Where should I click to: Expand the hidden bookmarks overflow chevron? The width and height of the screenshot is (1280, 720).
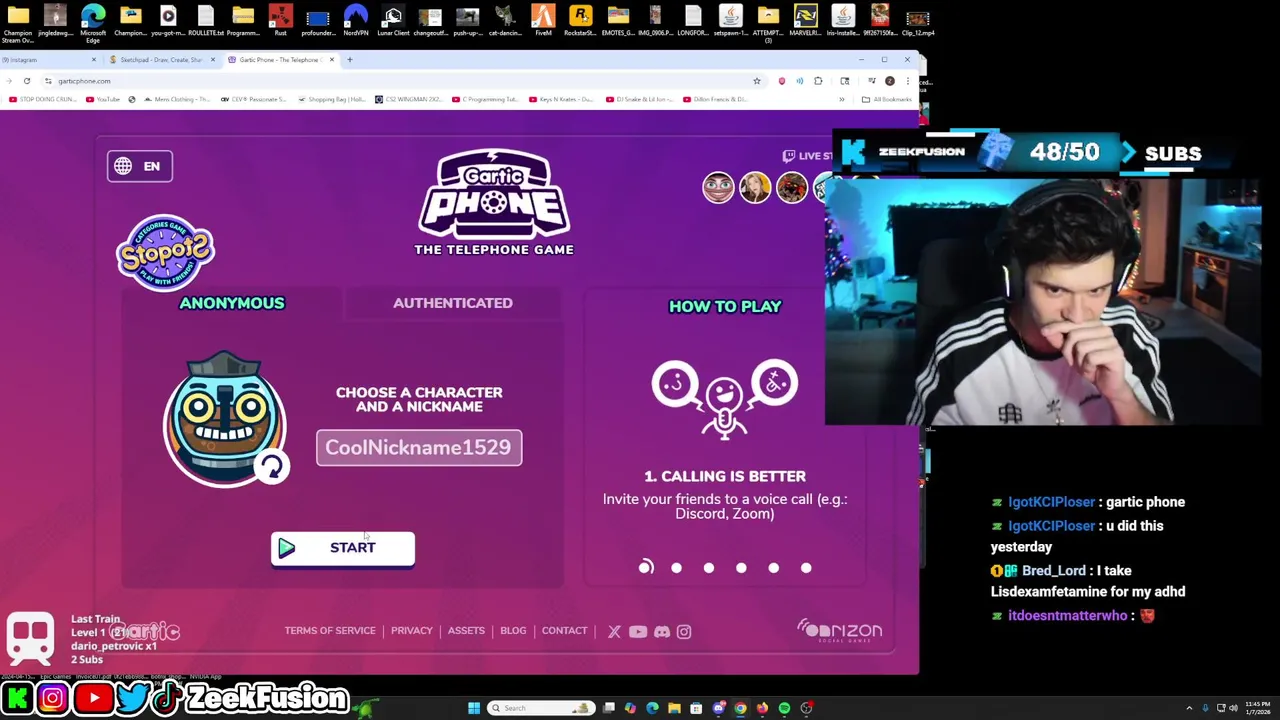(x=841, y=99)
